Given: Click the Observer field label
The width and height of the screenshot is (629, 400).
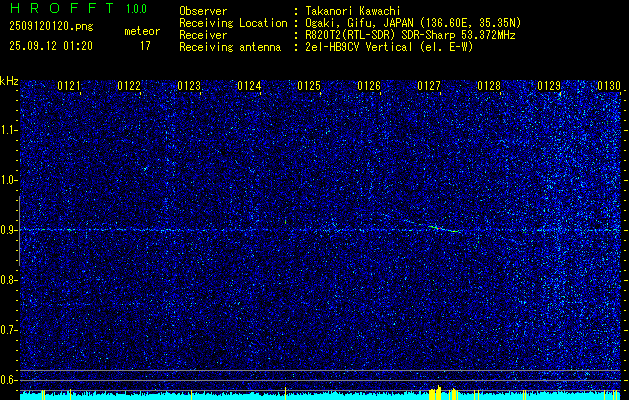Looking at the screenshot, I should (x=203, y=11).
